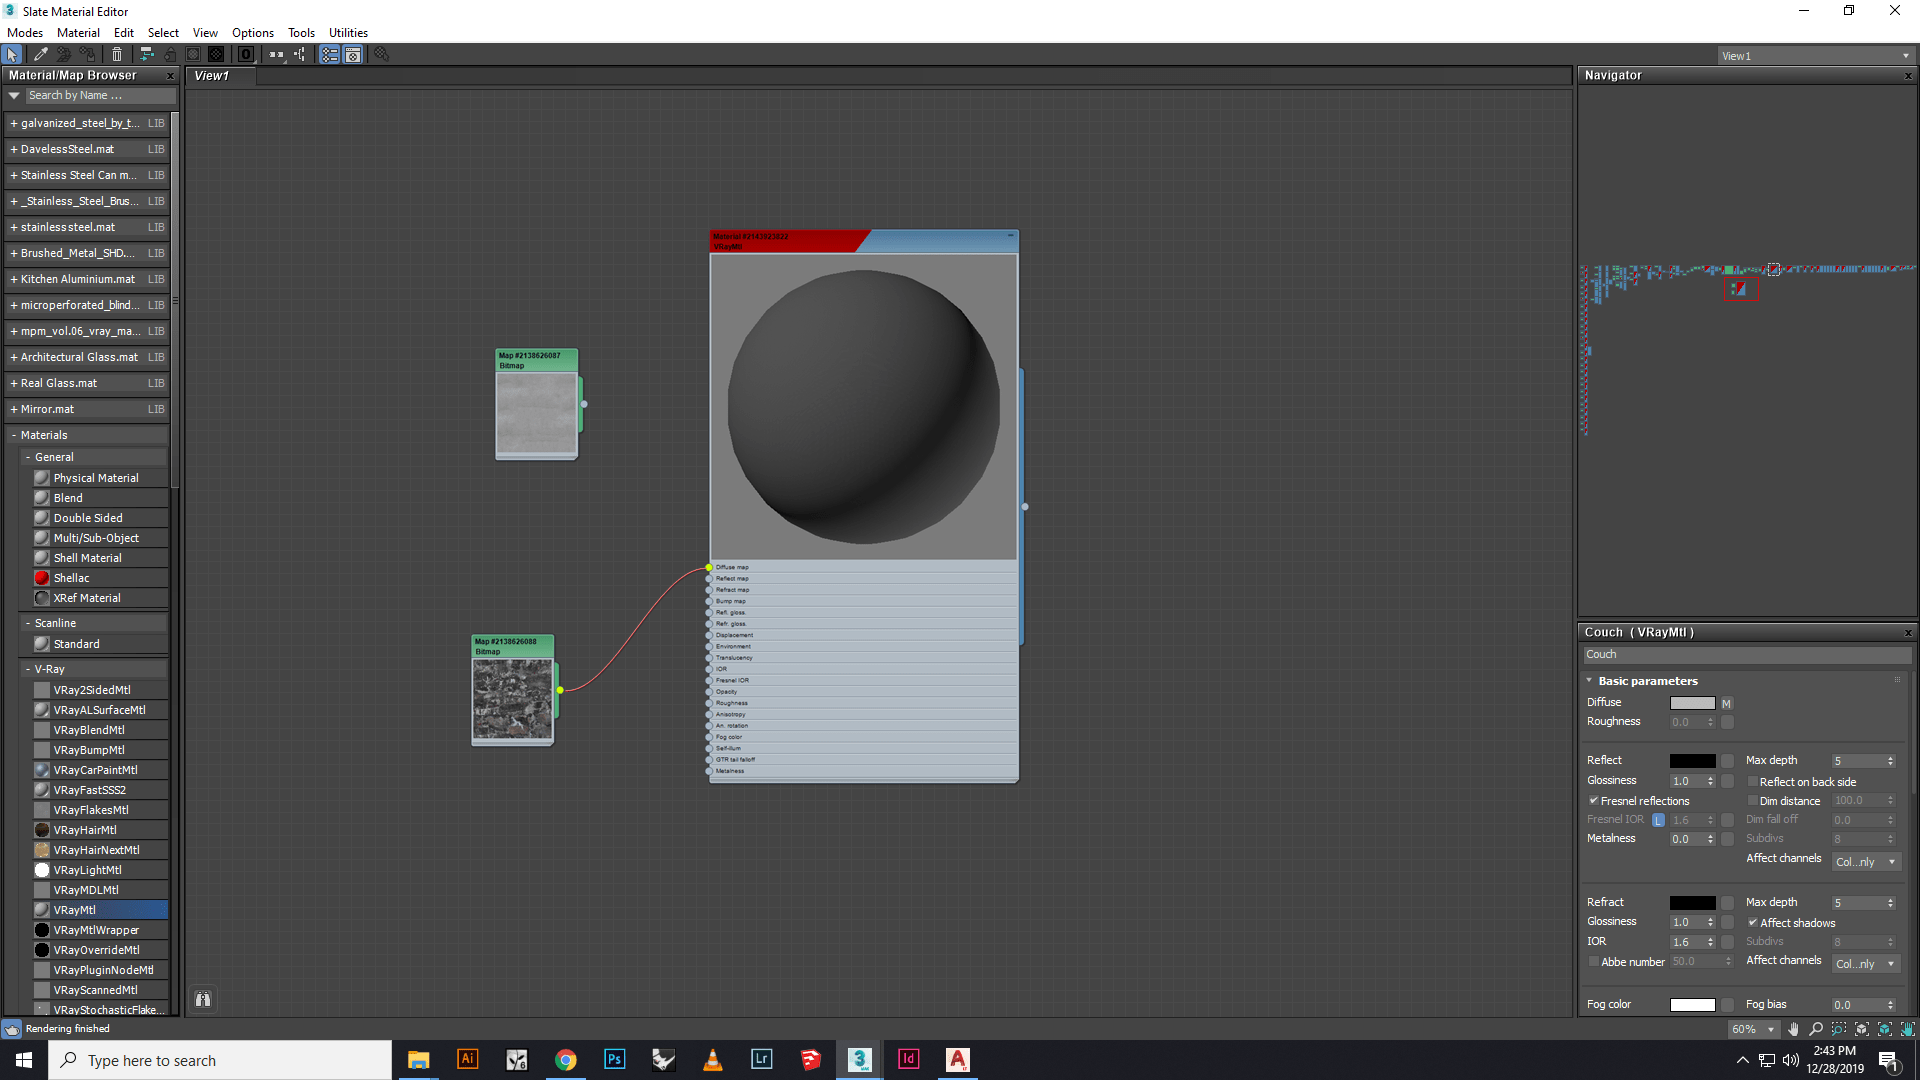This screenshot has height=1080, width=1920.
Task: Open the Material menu
Action: tap(78, 33)
